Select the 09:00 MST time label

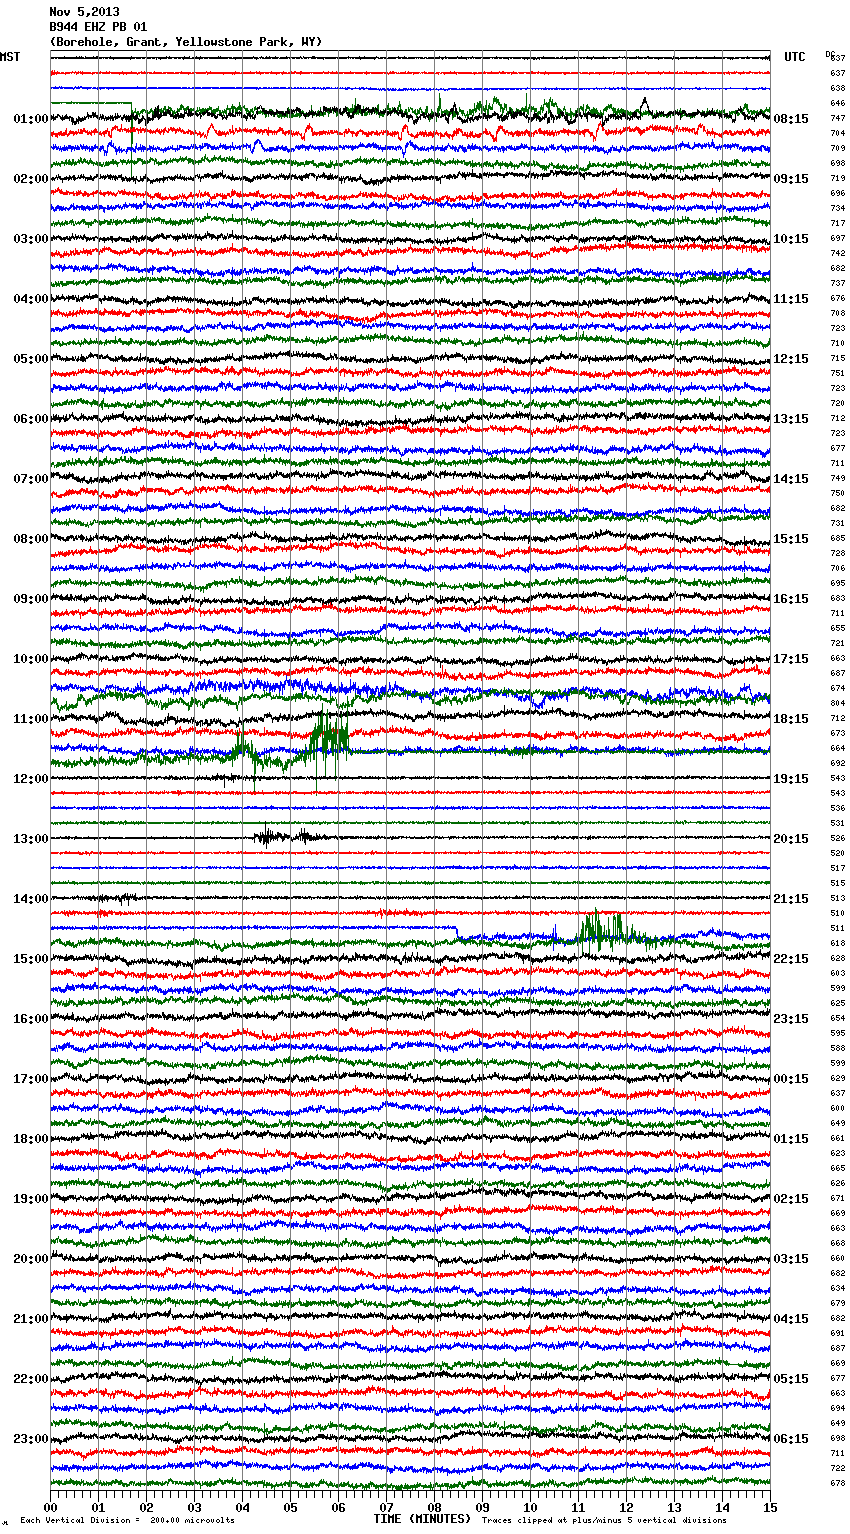pyautogui.click(x=30, y=599)
